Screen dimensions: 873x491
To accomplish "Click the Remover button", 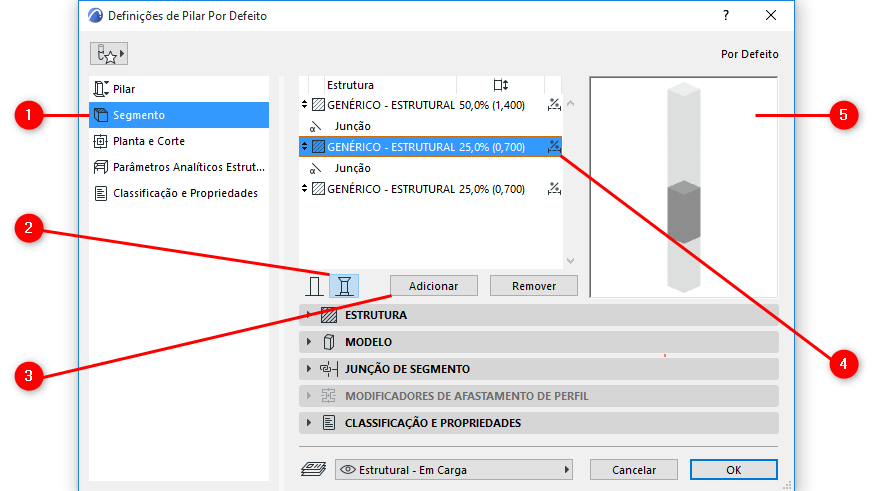I will [x=534, y=286].
